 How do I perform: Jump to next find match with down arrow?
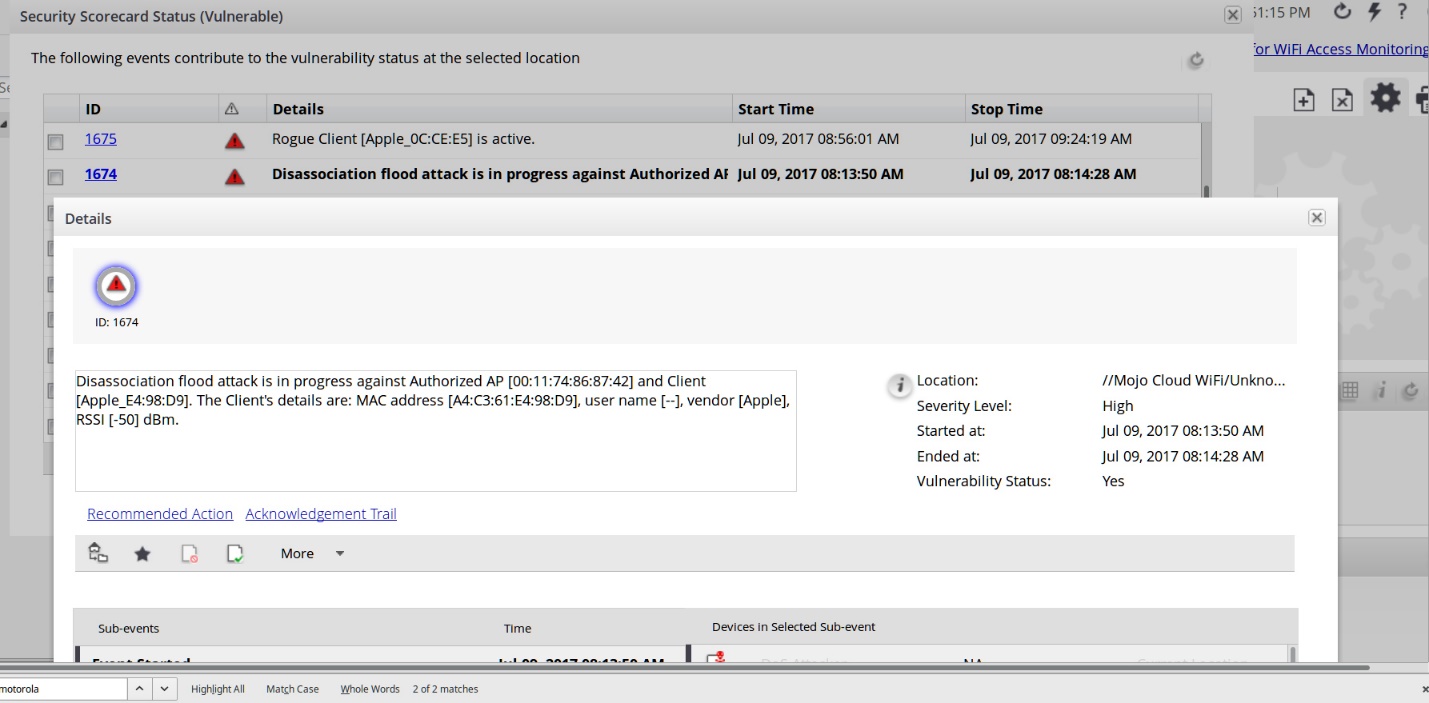coord(164,689)
